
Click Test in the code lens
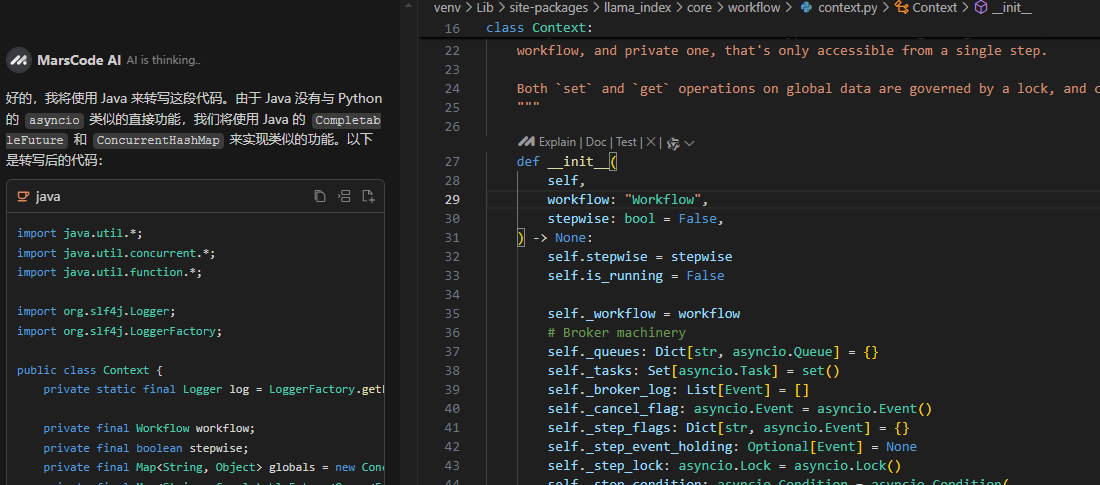pyautogui.click(x=626, y=142)
